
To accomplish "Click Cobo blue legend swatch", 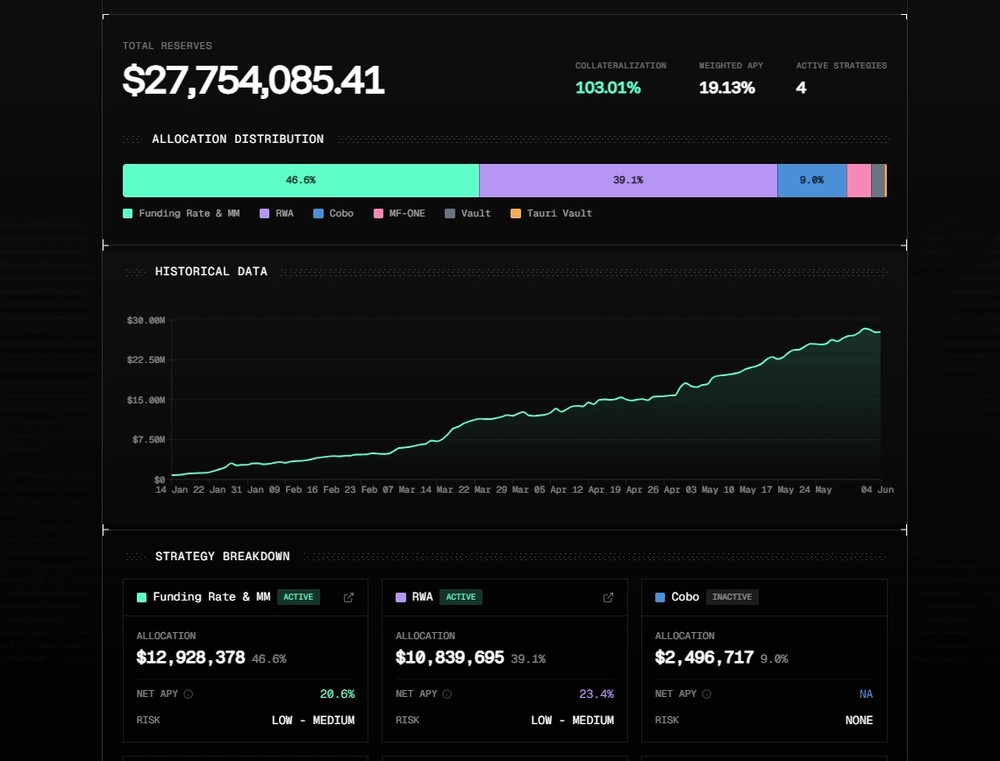I will click(318, 214).
